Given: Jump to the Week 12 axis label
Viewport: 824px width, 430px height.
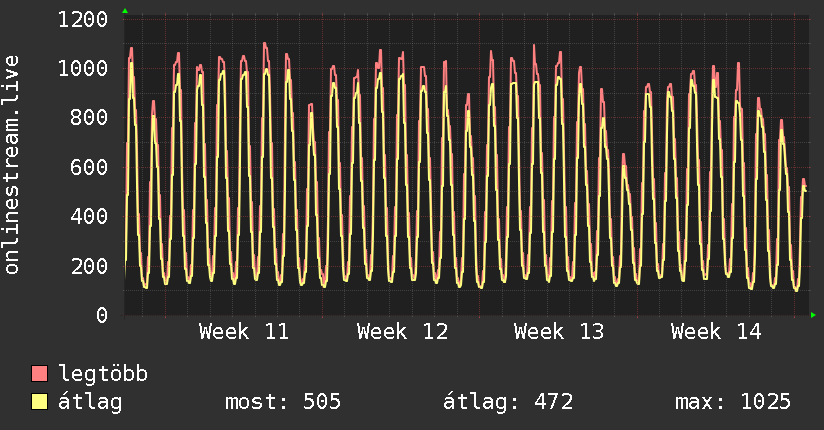Looking at the screenshot, I should tap(401, 331).
